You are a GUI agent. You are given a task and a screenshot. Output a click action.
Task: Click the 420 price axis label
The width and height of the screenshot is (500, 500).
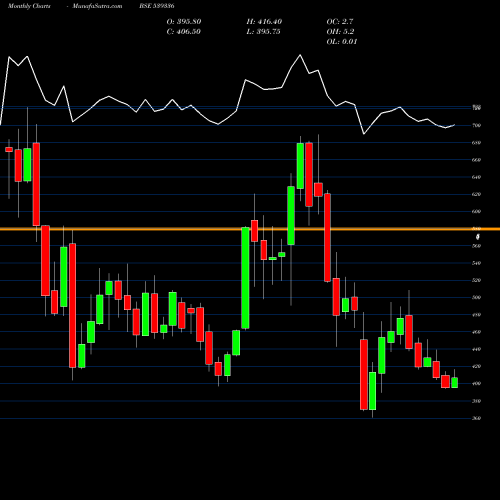pos(476,366)
